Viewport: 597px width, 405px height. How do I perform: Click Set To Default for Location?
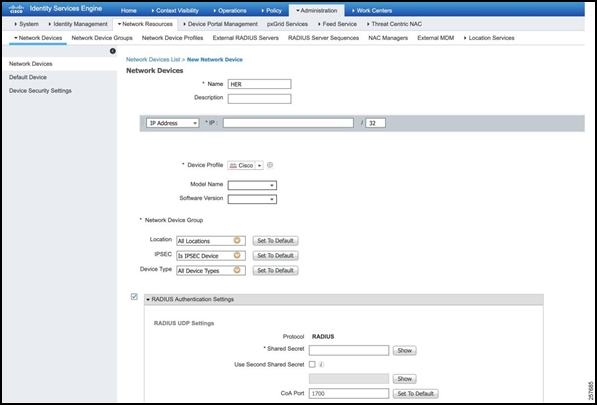pyautogui.click(x=275, y=241)
